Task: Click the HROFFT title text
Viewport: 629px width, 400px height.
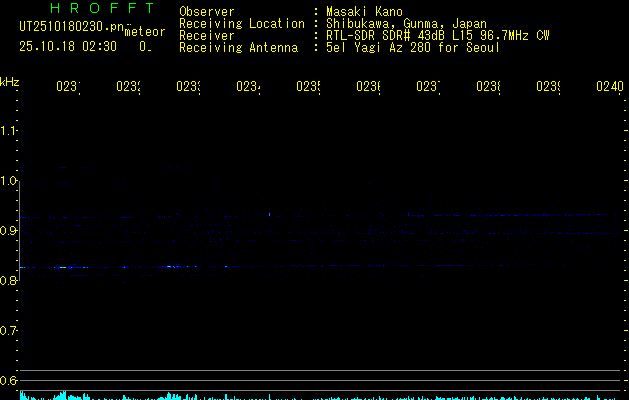Action: click(103, 8)
